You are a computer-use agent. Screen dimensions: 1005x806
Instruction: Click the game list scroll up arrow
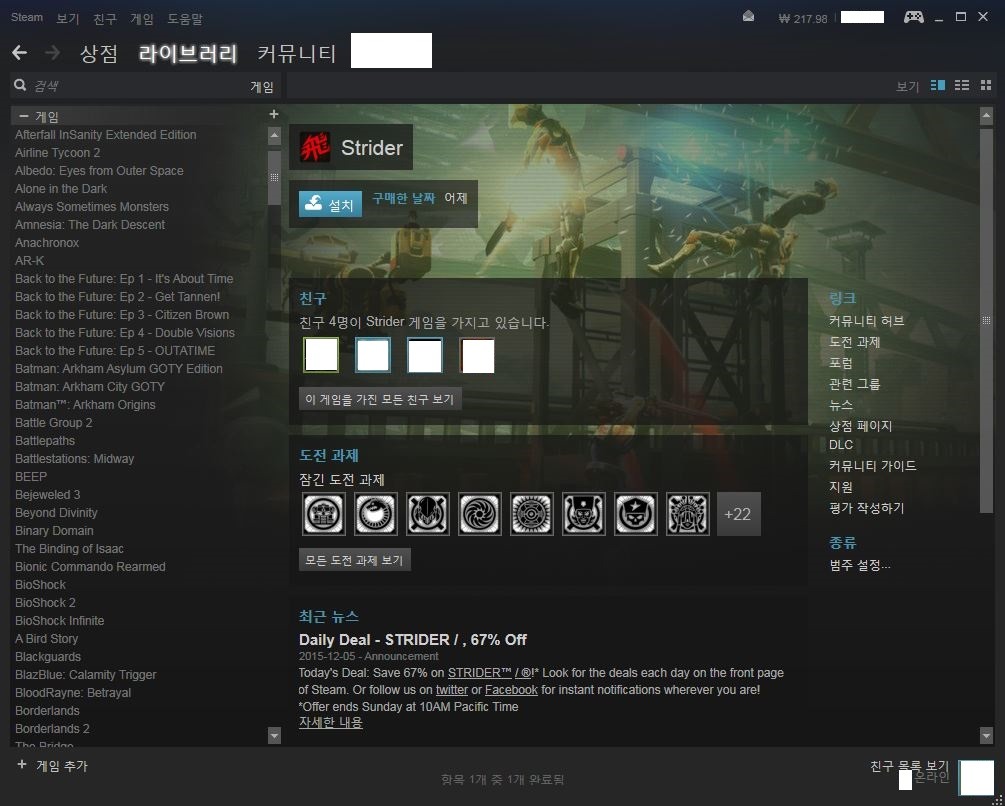(274, 136)
